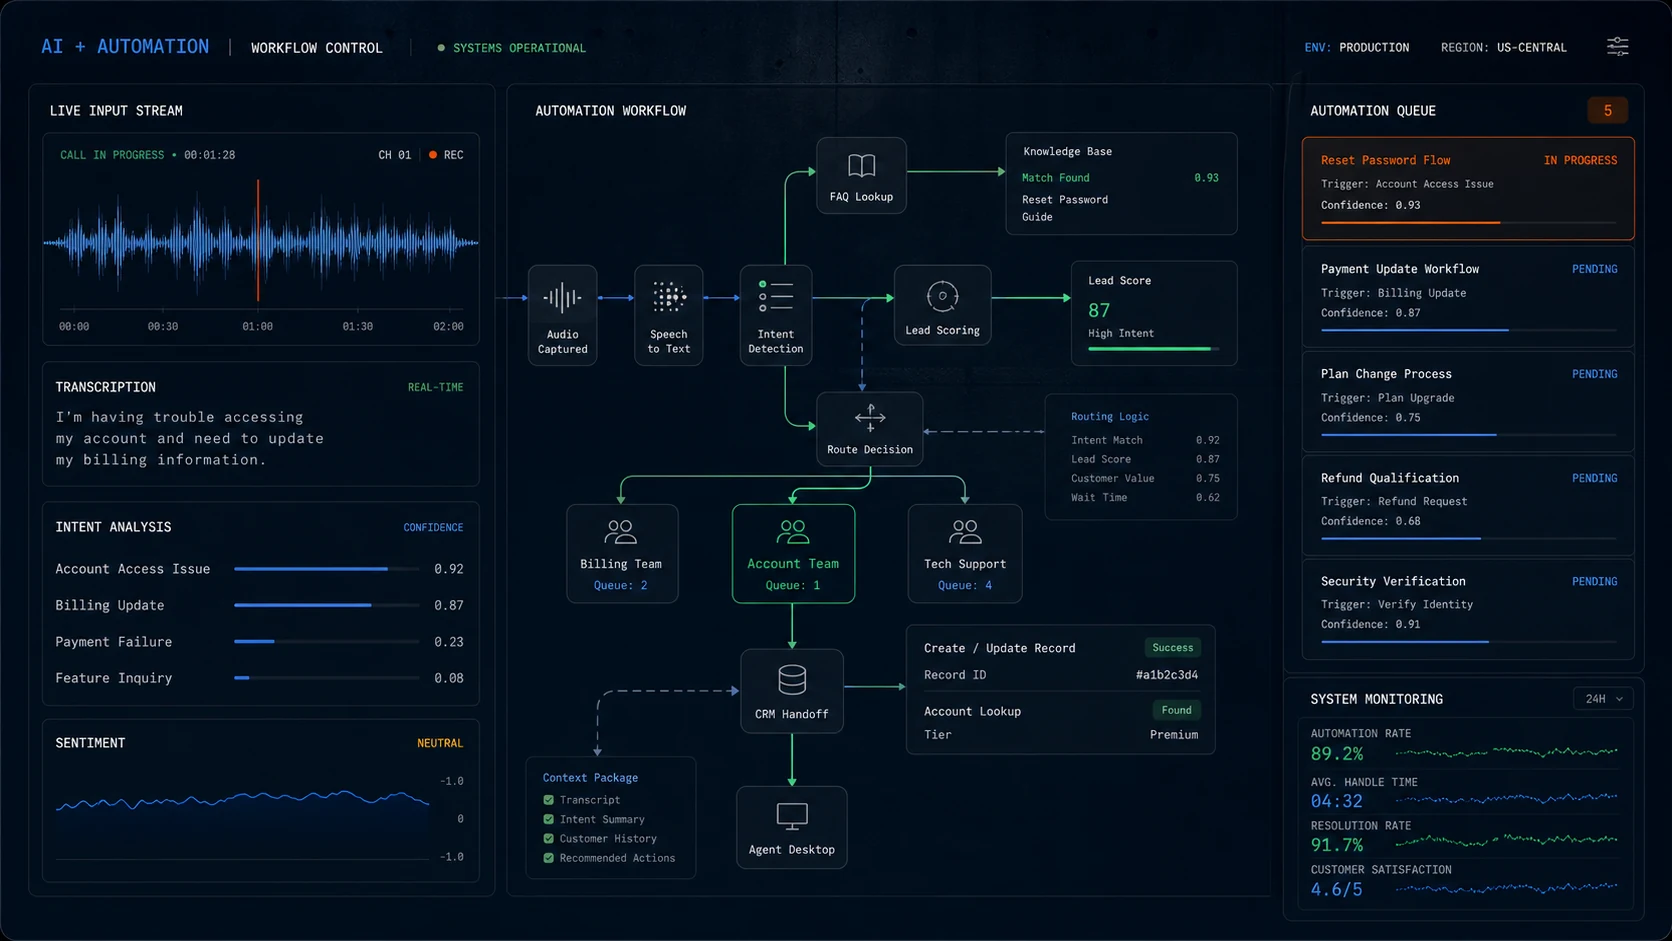This screenshot has height=941, width=1672.
Task: Click the AI + Automation logo text
Action: click(125, 46)
